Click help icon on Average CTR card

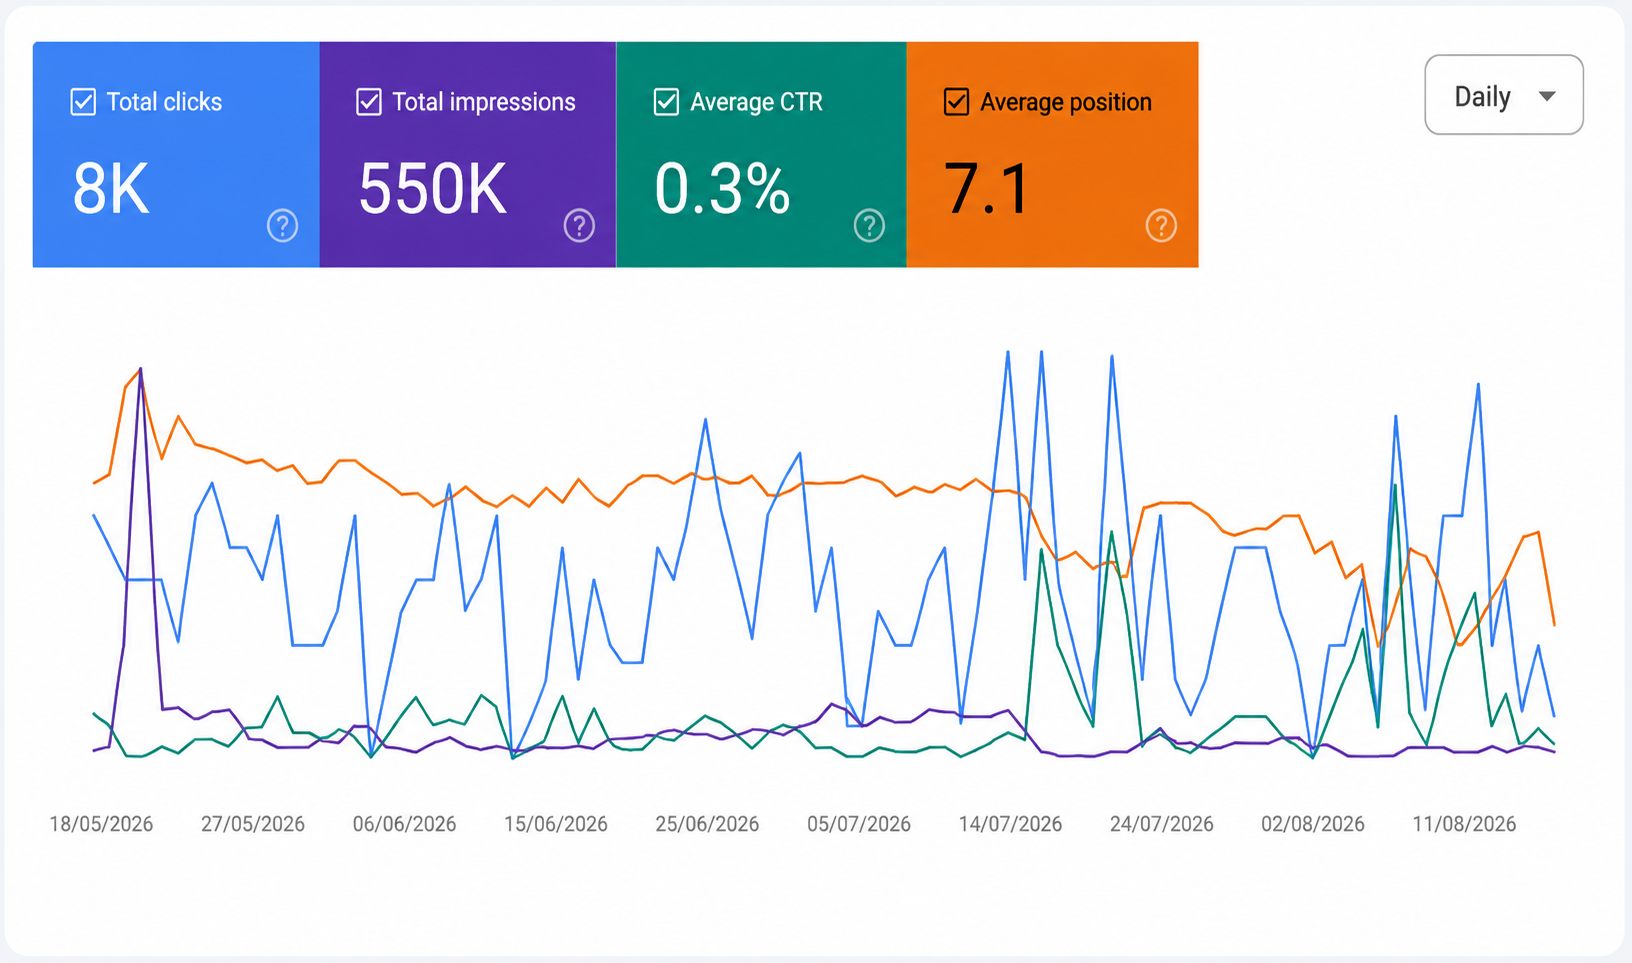869,226
